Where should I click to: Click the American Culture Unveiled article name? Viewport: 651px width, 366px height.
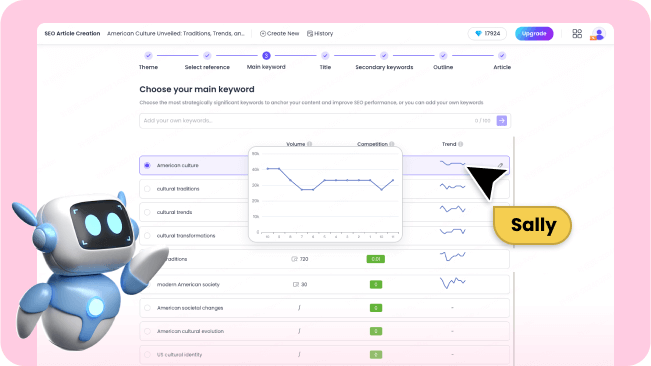point(176,34)
